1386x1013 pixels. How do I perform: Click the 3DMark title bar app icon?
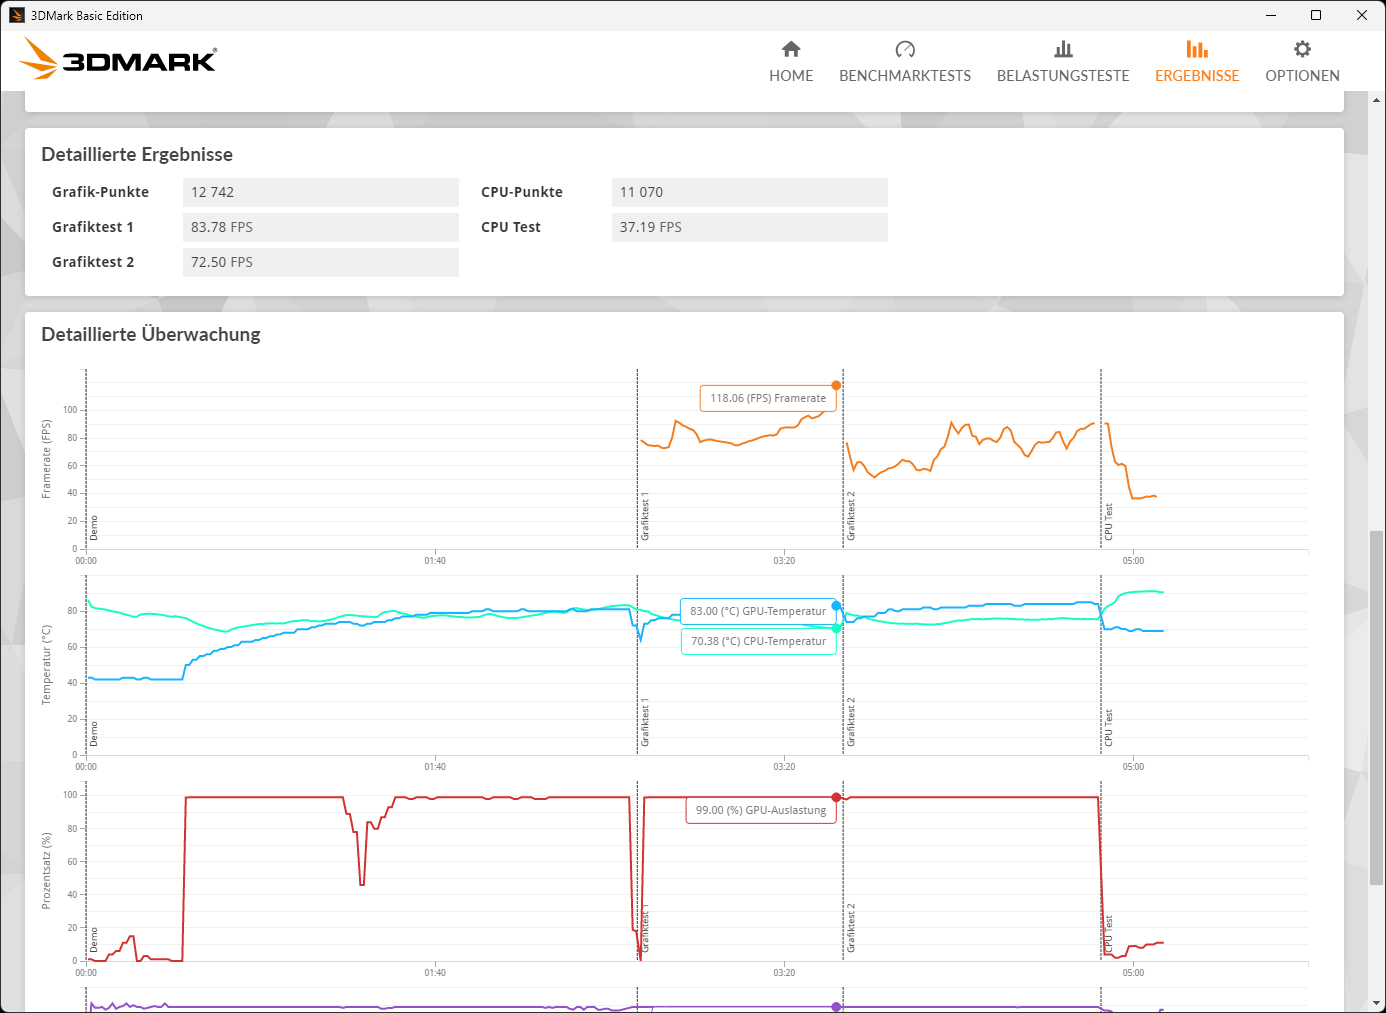[x=16, y=15]
